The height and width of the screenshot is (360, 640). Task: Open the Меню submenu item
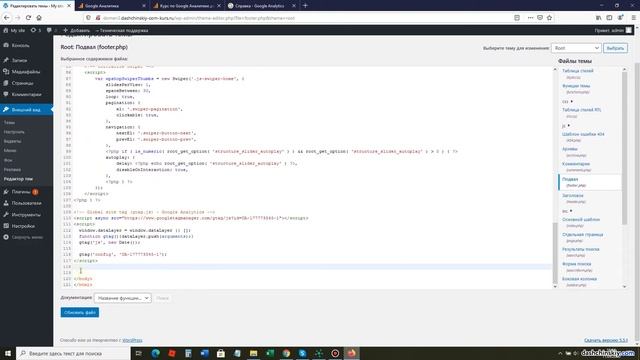(10, 151)
